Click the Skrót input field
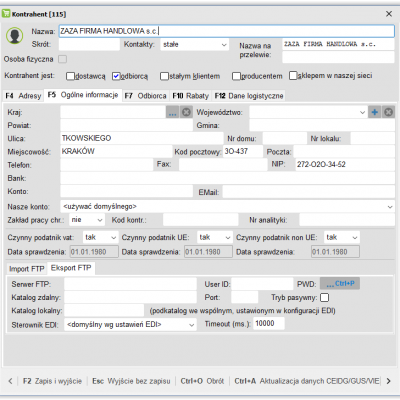Image resolution: width=400 pixels, height=400 pixels. [89, 44]
